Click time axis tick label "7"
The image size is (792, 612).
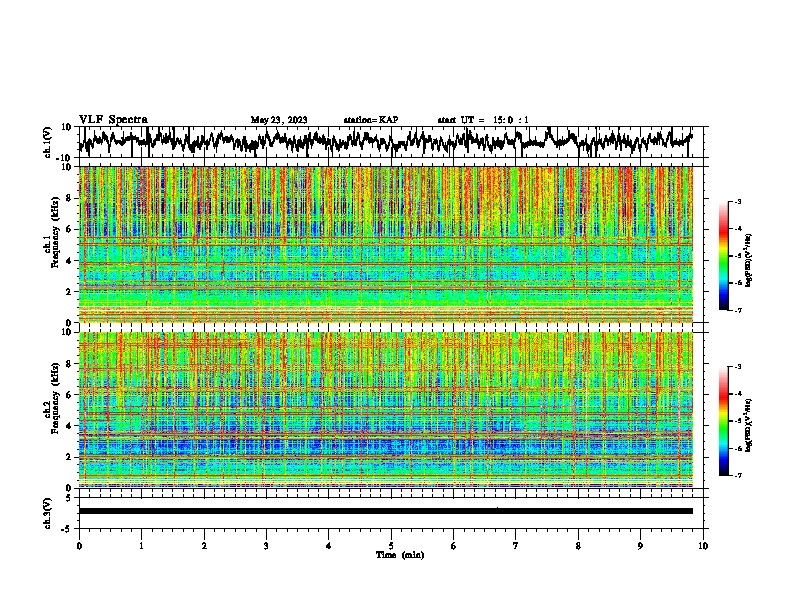(x=516, y=546)
